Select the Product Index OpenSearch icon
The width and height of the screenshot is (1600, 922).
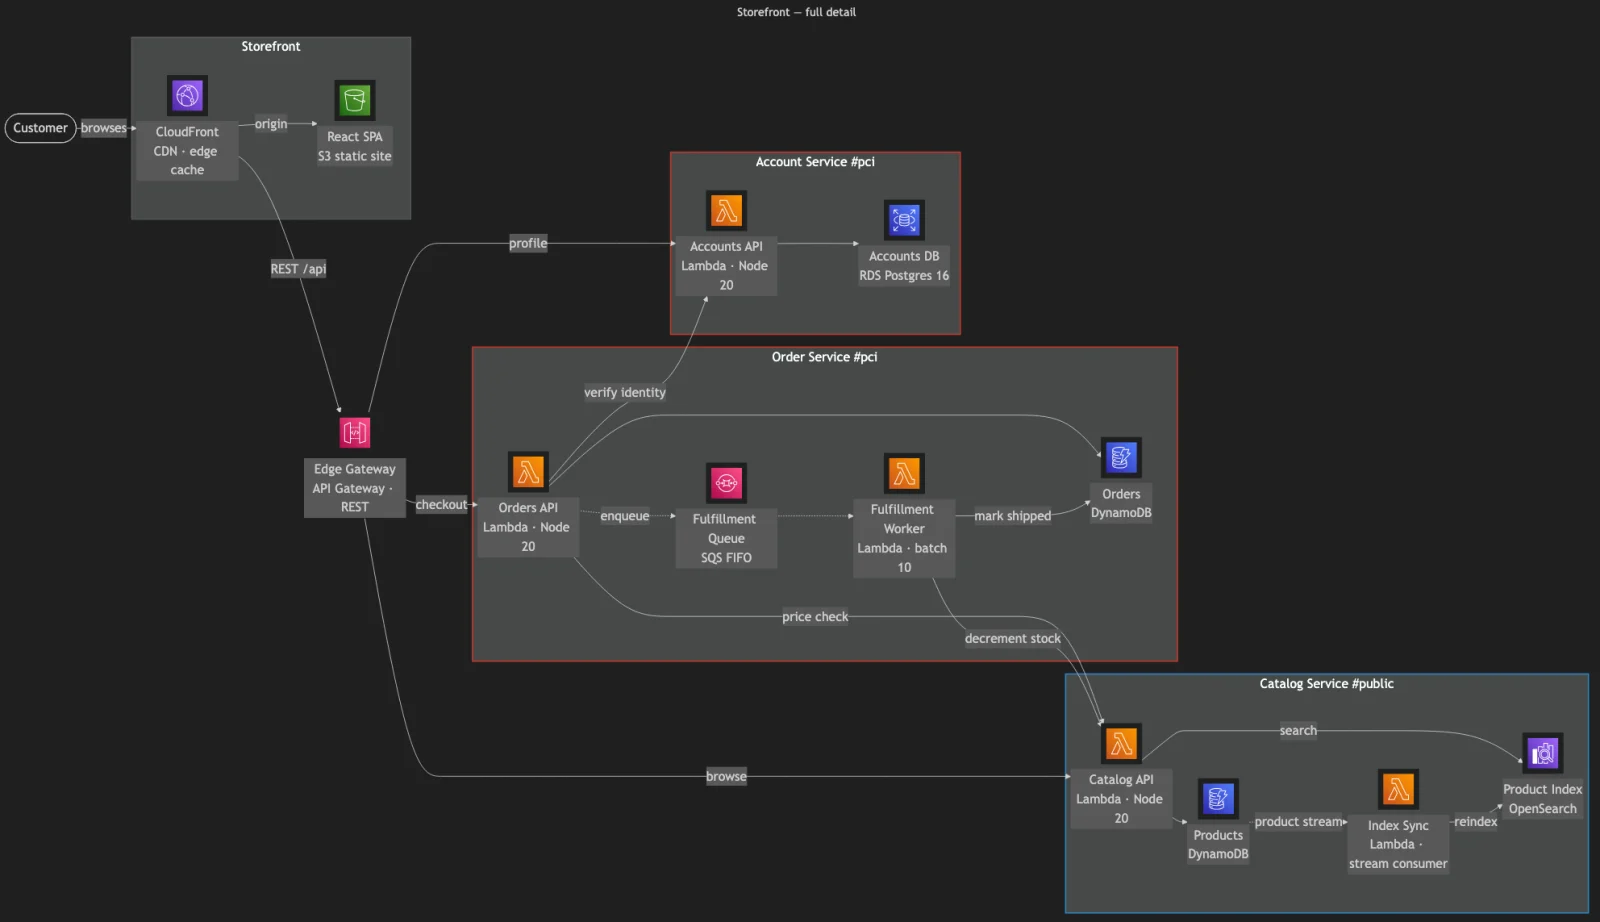tap(1542, 753)
